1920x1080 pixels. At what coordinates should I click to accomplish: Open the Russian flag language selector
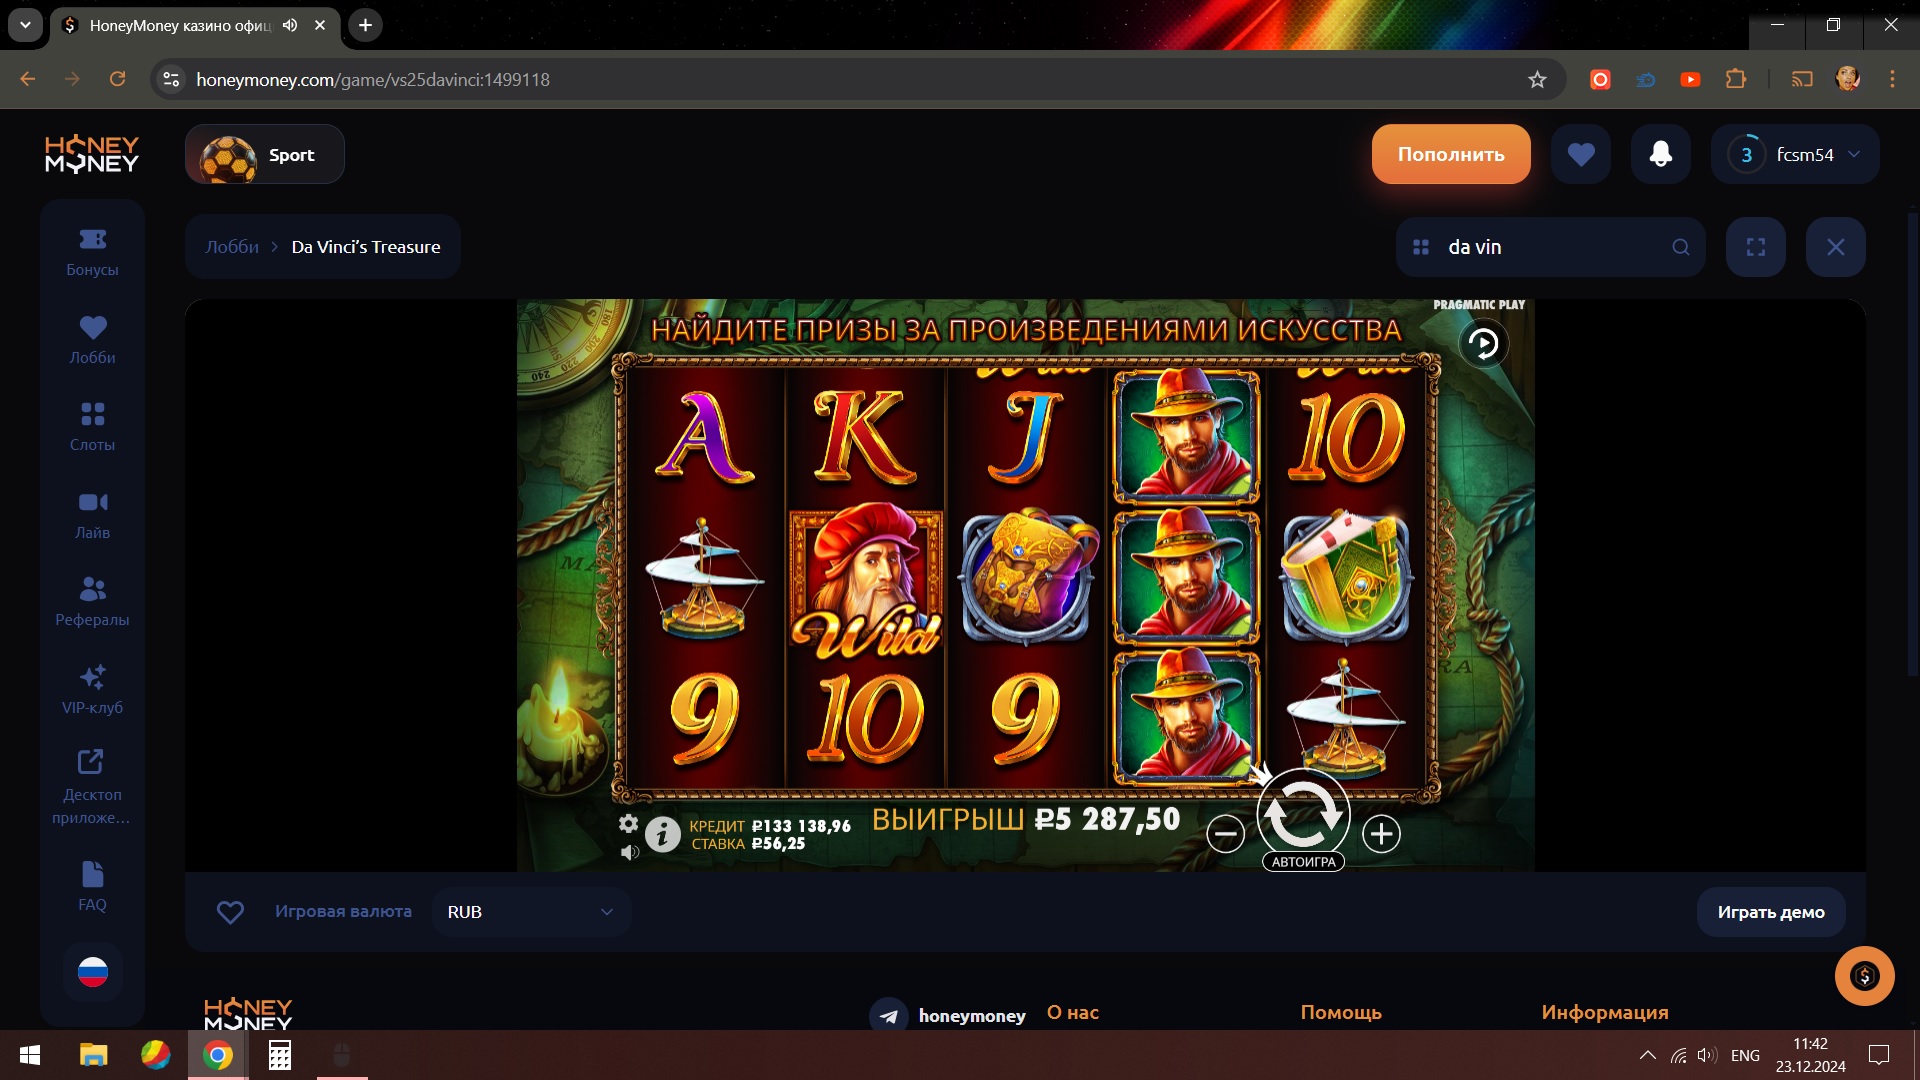[x=92, y=971]
